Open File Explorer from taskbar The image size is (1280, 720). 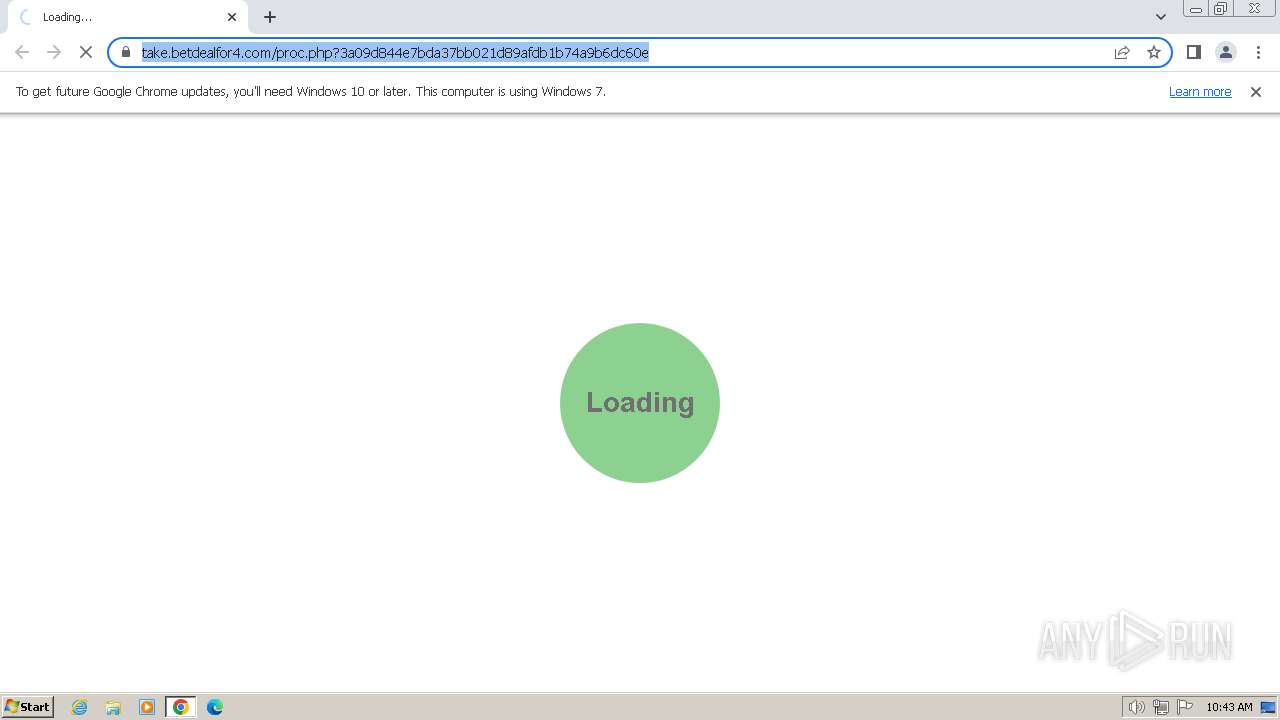(113, 707)
